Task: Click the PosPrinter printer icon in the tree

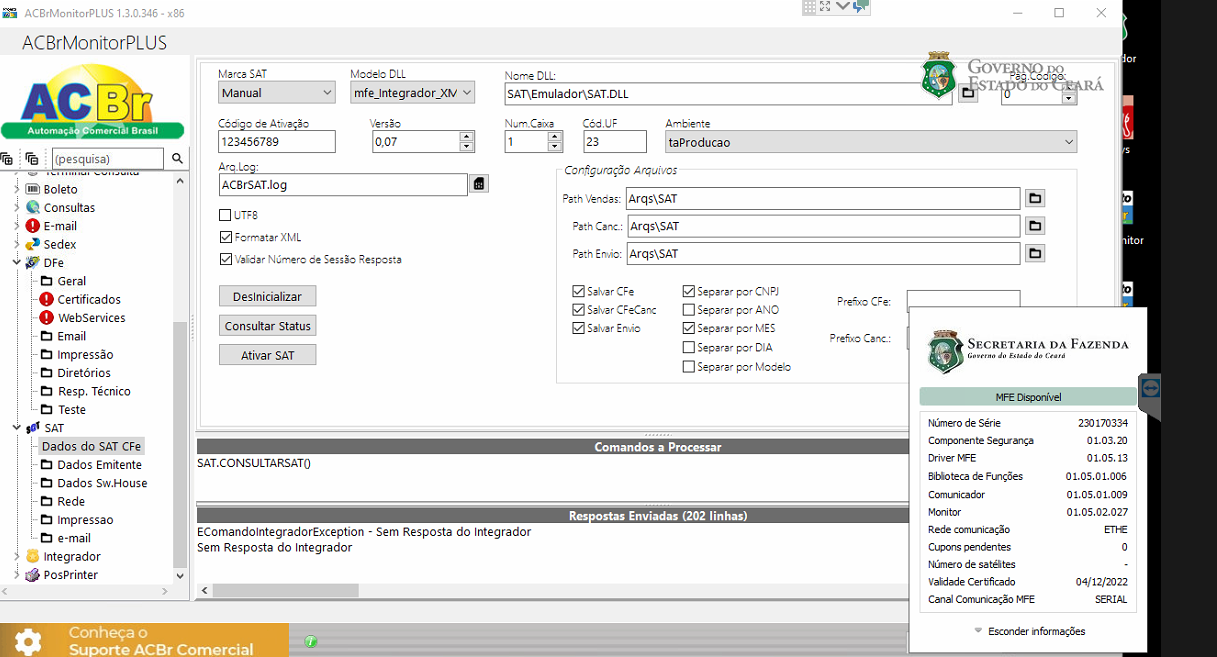Action: click(33, 575)
